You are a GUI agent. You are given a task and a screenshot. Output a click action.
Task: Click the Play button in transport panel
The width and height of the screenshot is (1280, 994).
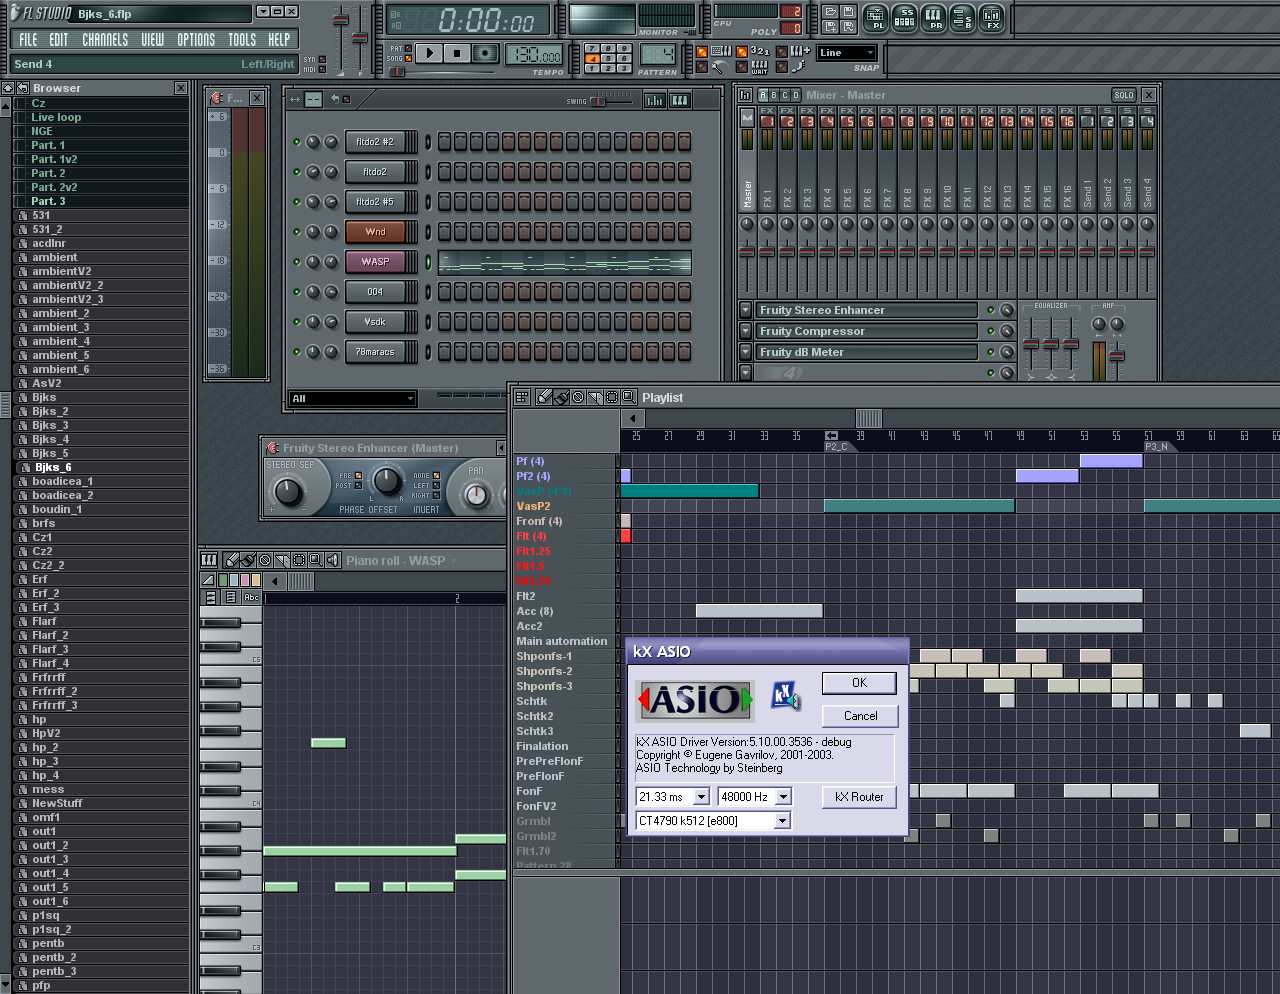click(x=429, y=53)
